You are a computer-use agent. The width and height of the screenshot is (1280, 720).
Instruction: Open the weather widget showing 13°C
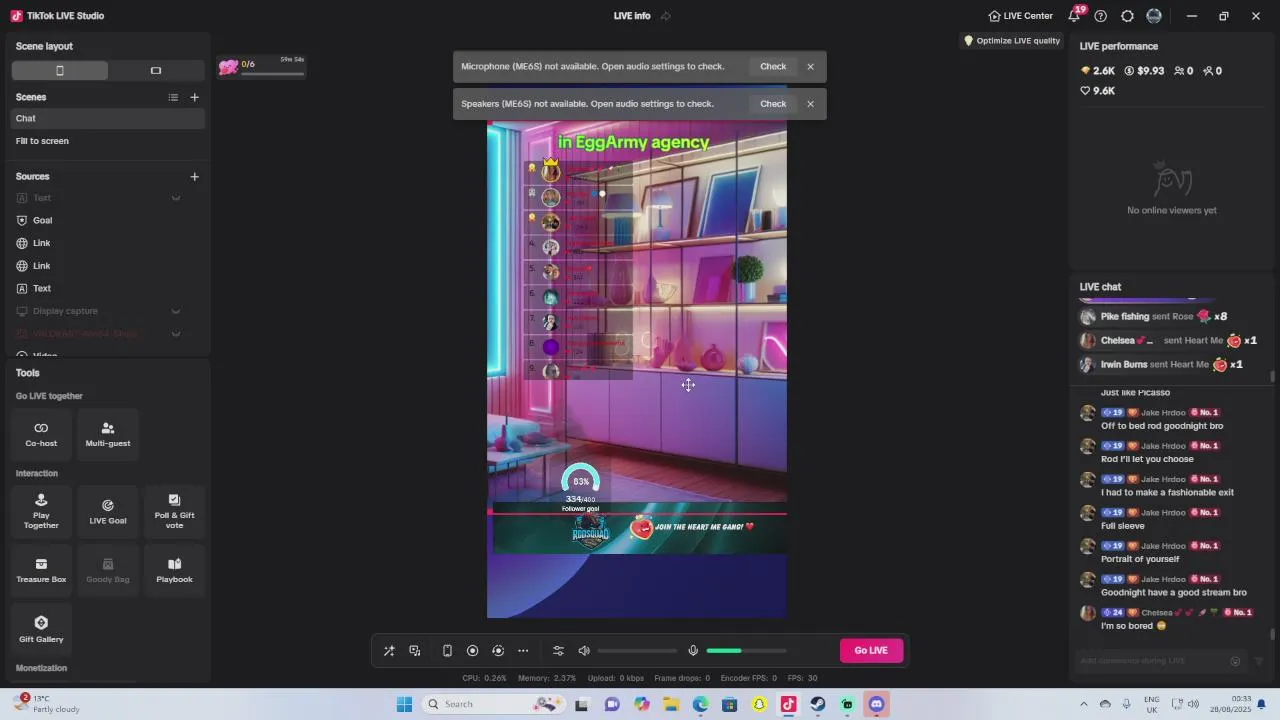pos(48,704)
